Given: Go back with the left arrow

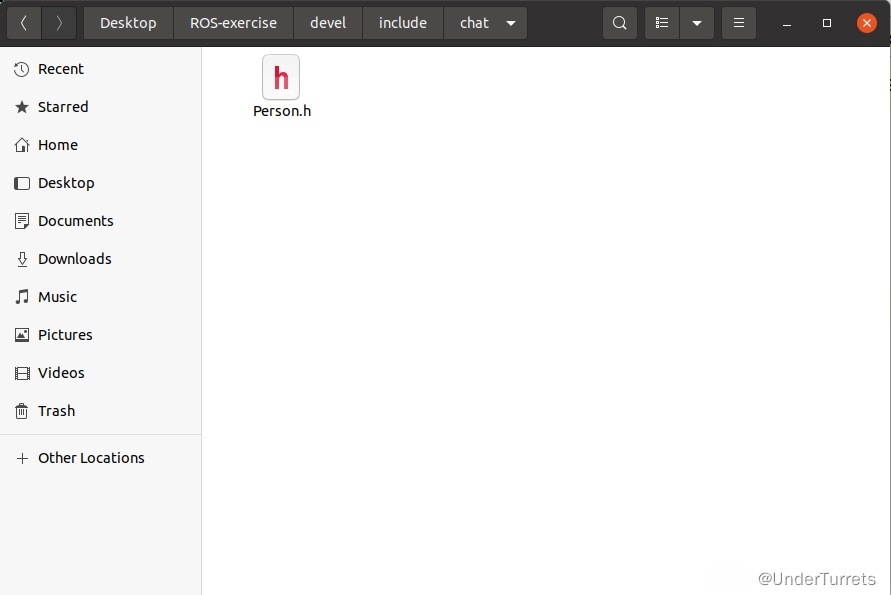Looking at the screenshot, I should (24, 23).
